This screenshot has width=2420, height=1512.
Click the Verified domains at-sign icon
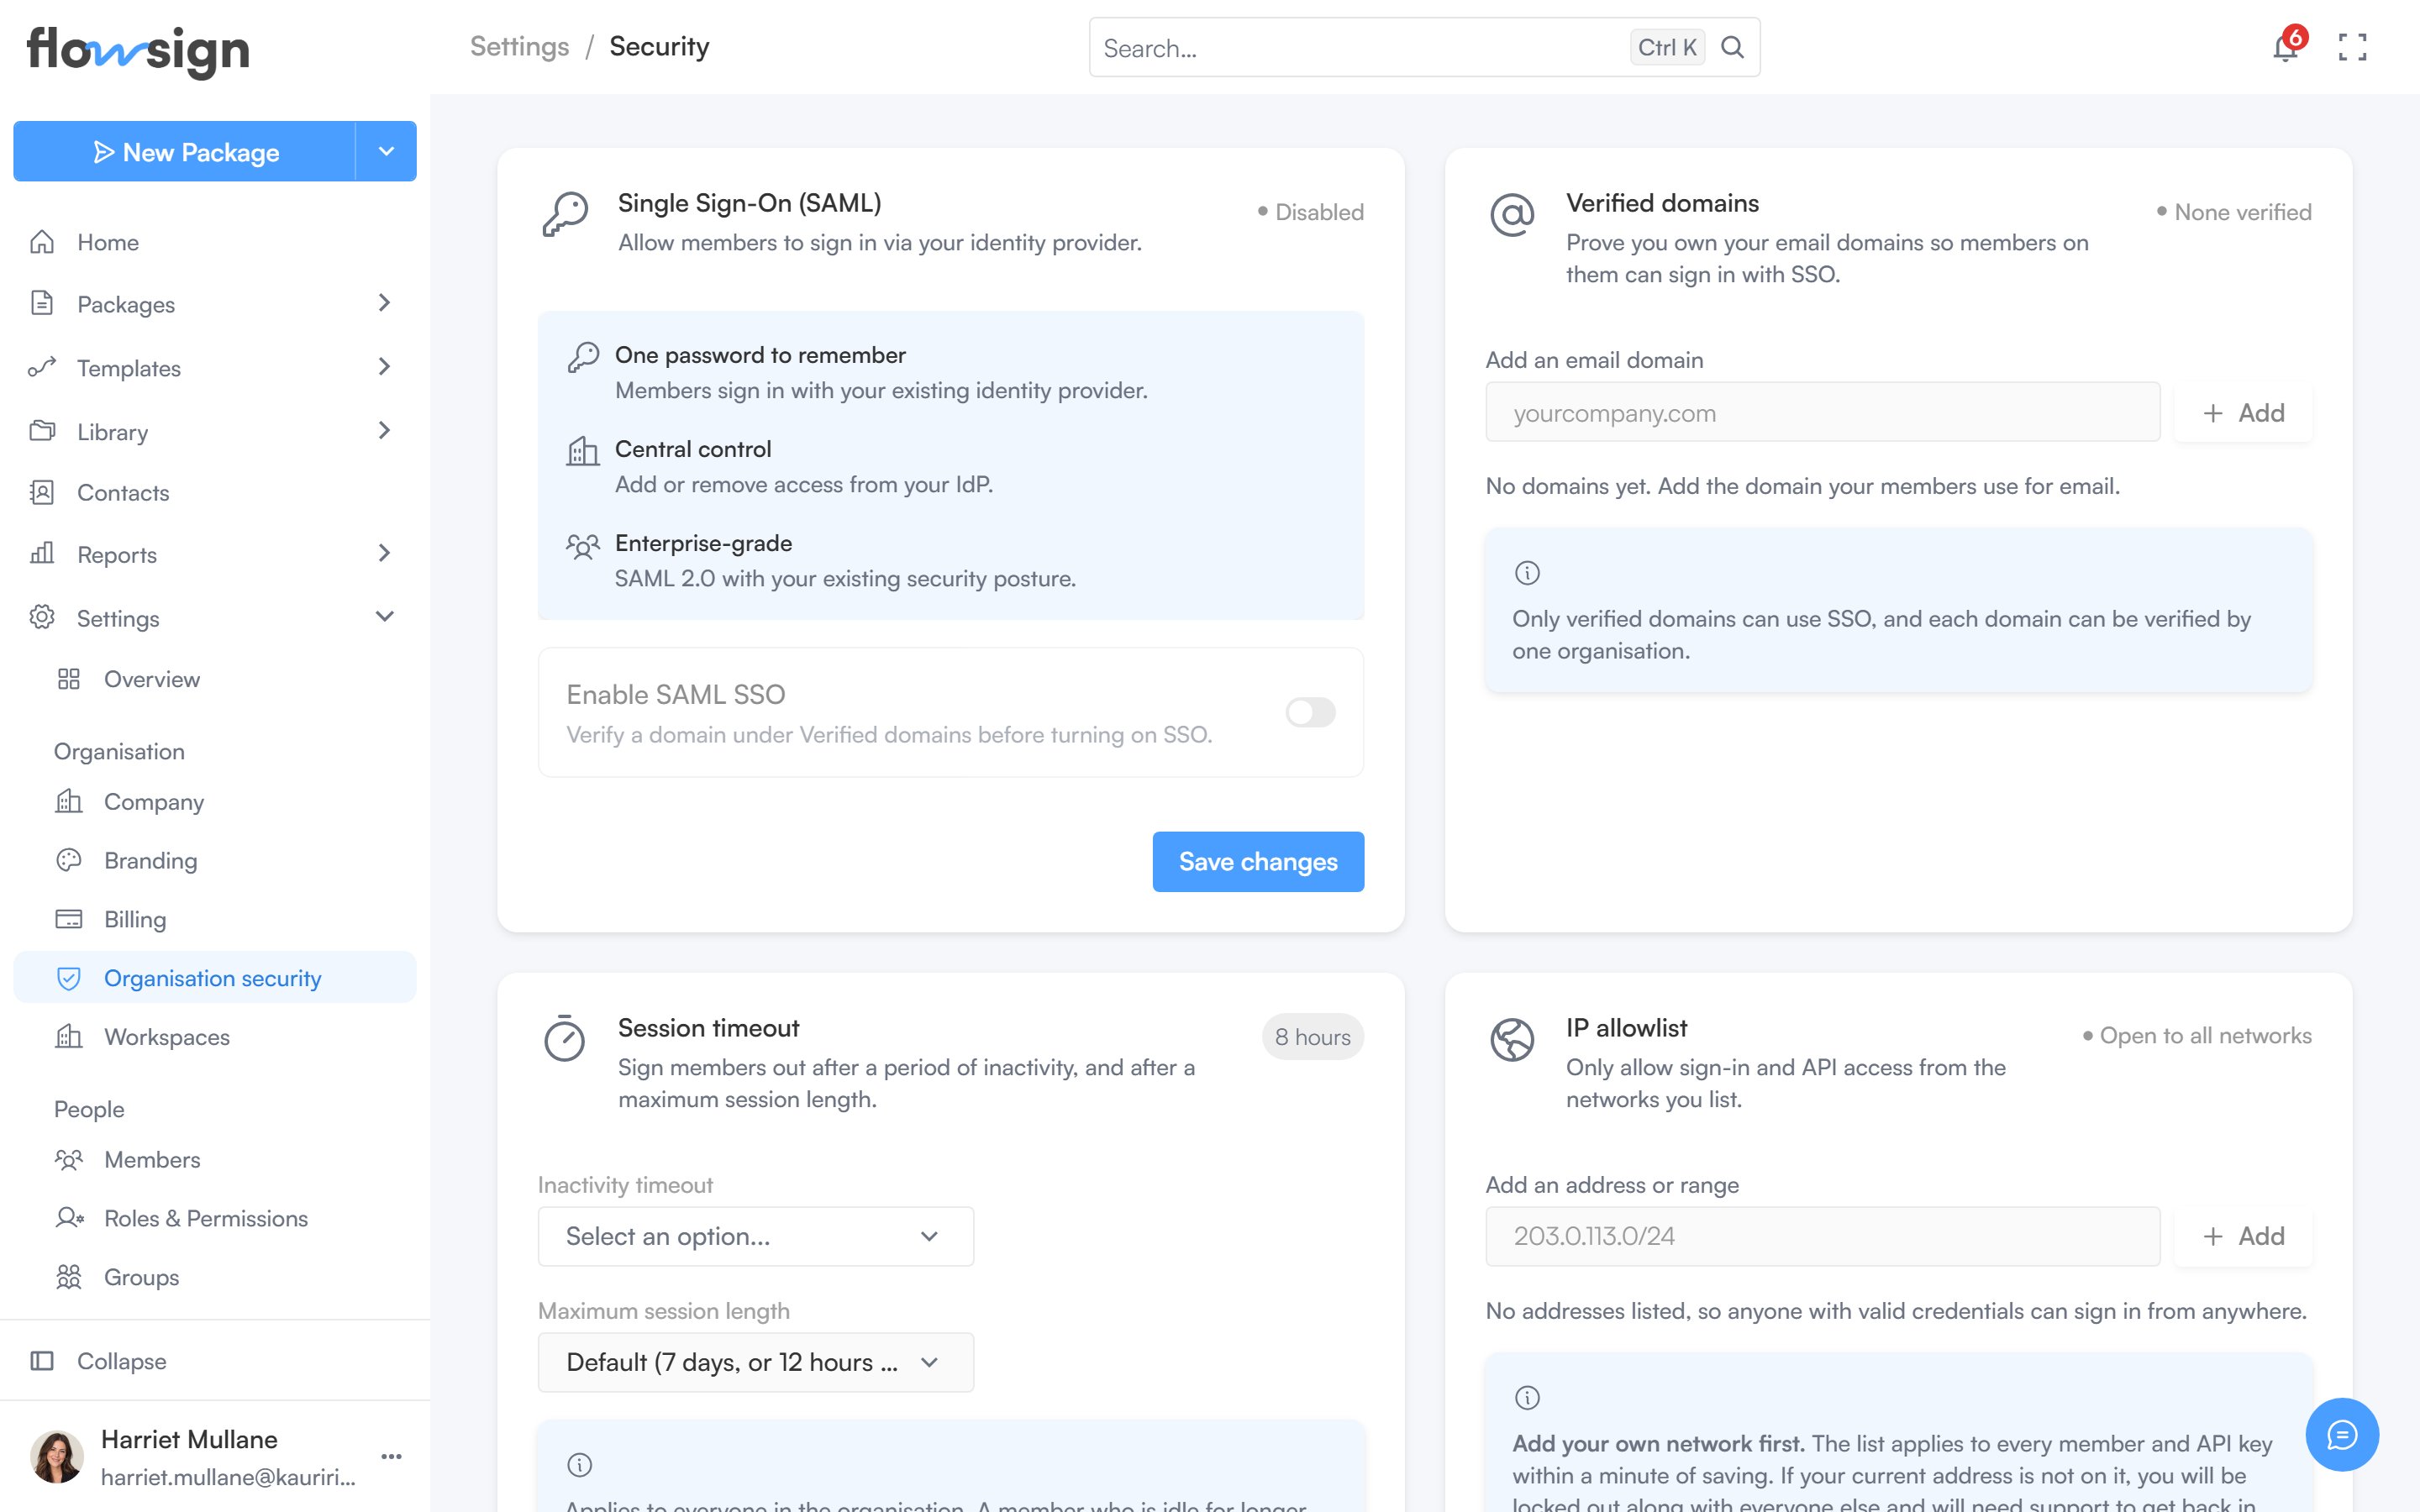[1512, 214]
